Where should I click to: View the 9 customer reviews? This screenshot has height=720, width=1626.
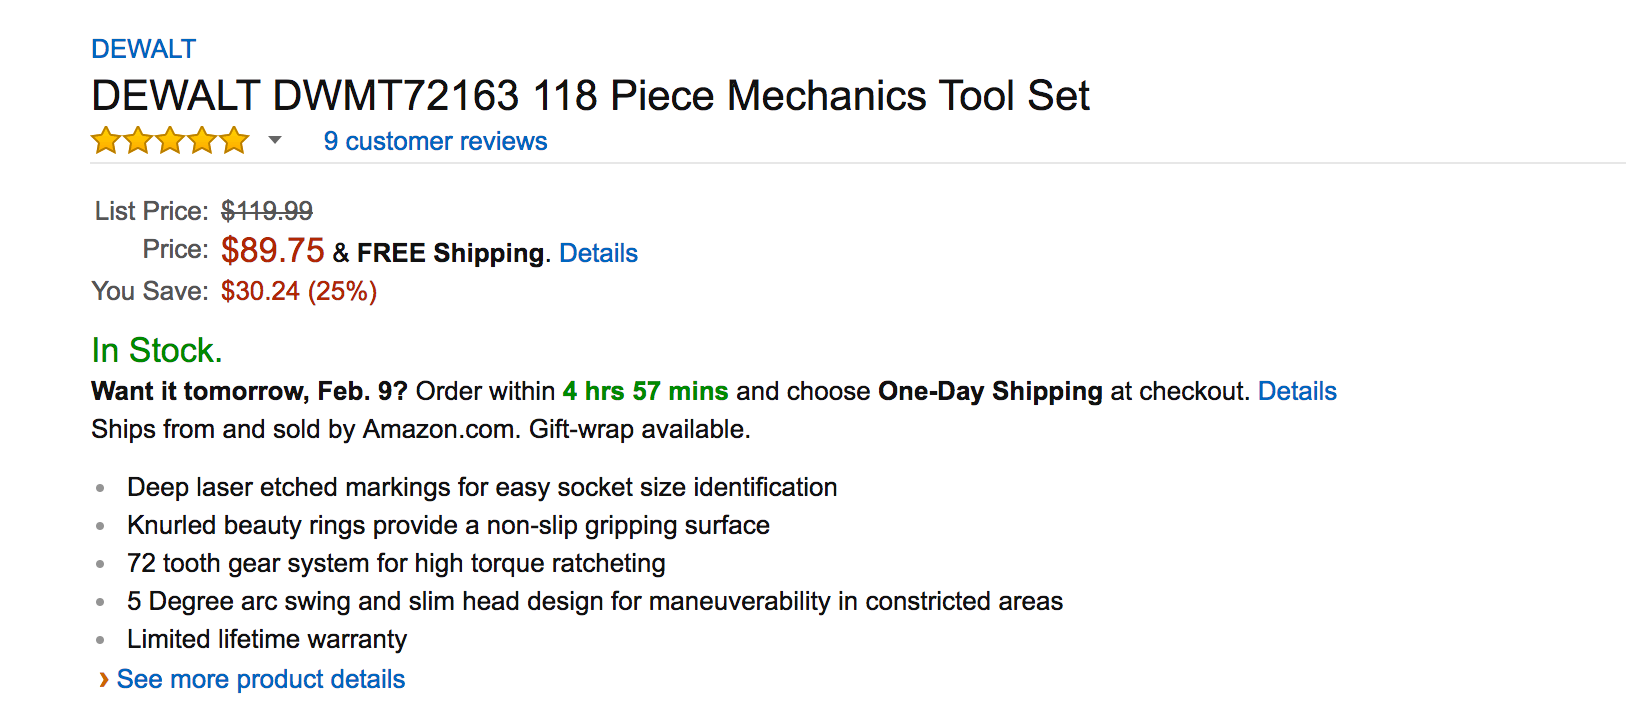click(x=435, y=141)
